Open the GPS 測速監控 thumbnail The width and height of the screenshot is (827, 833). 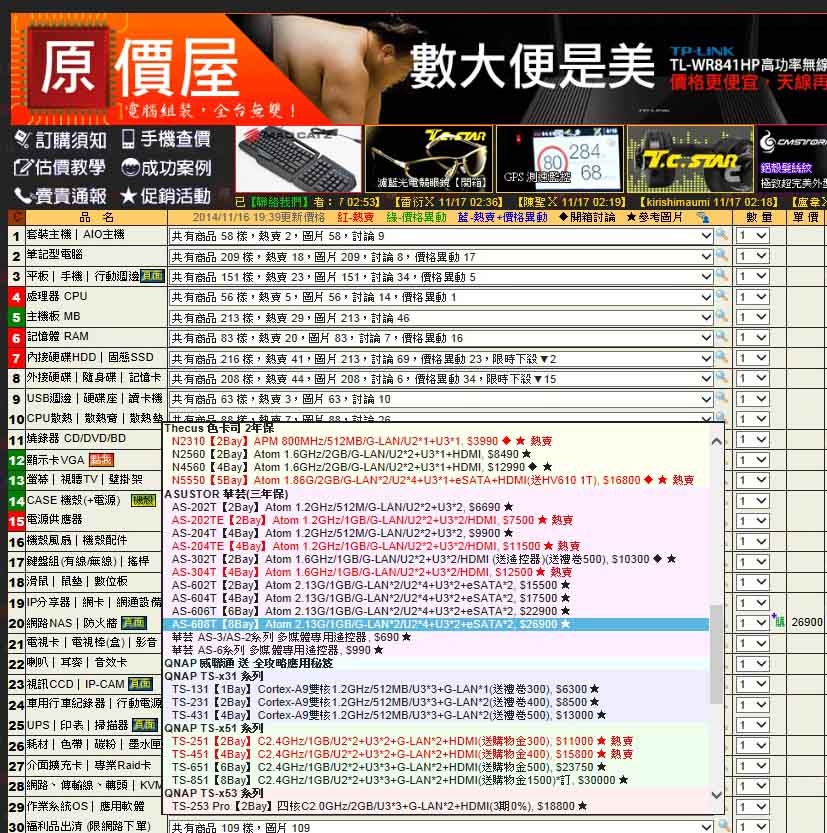pos(560,159)
